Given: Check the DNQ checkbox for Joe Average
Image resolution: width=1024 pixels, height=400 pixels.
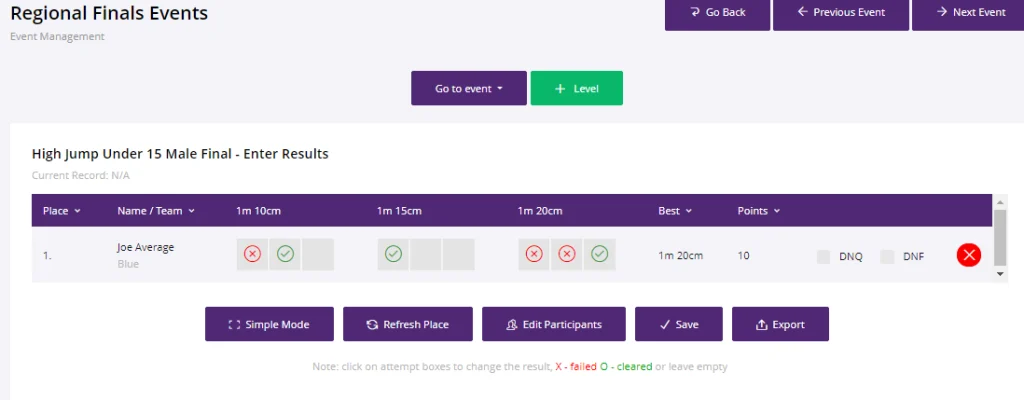Looking at the screenshot, I should [x=824, y=257].
